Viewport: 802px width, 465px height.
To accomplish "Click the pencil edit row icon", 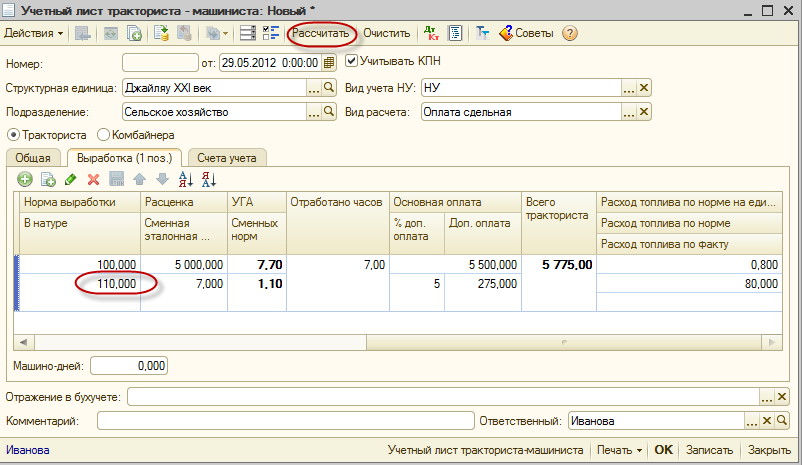I will [70, 179].
